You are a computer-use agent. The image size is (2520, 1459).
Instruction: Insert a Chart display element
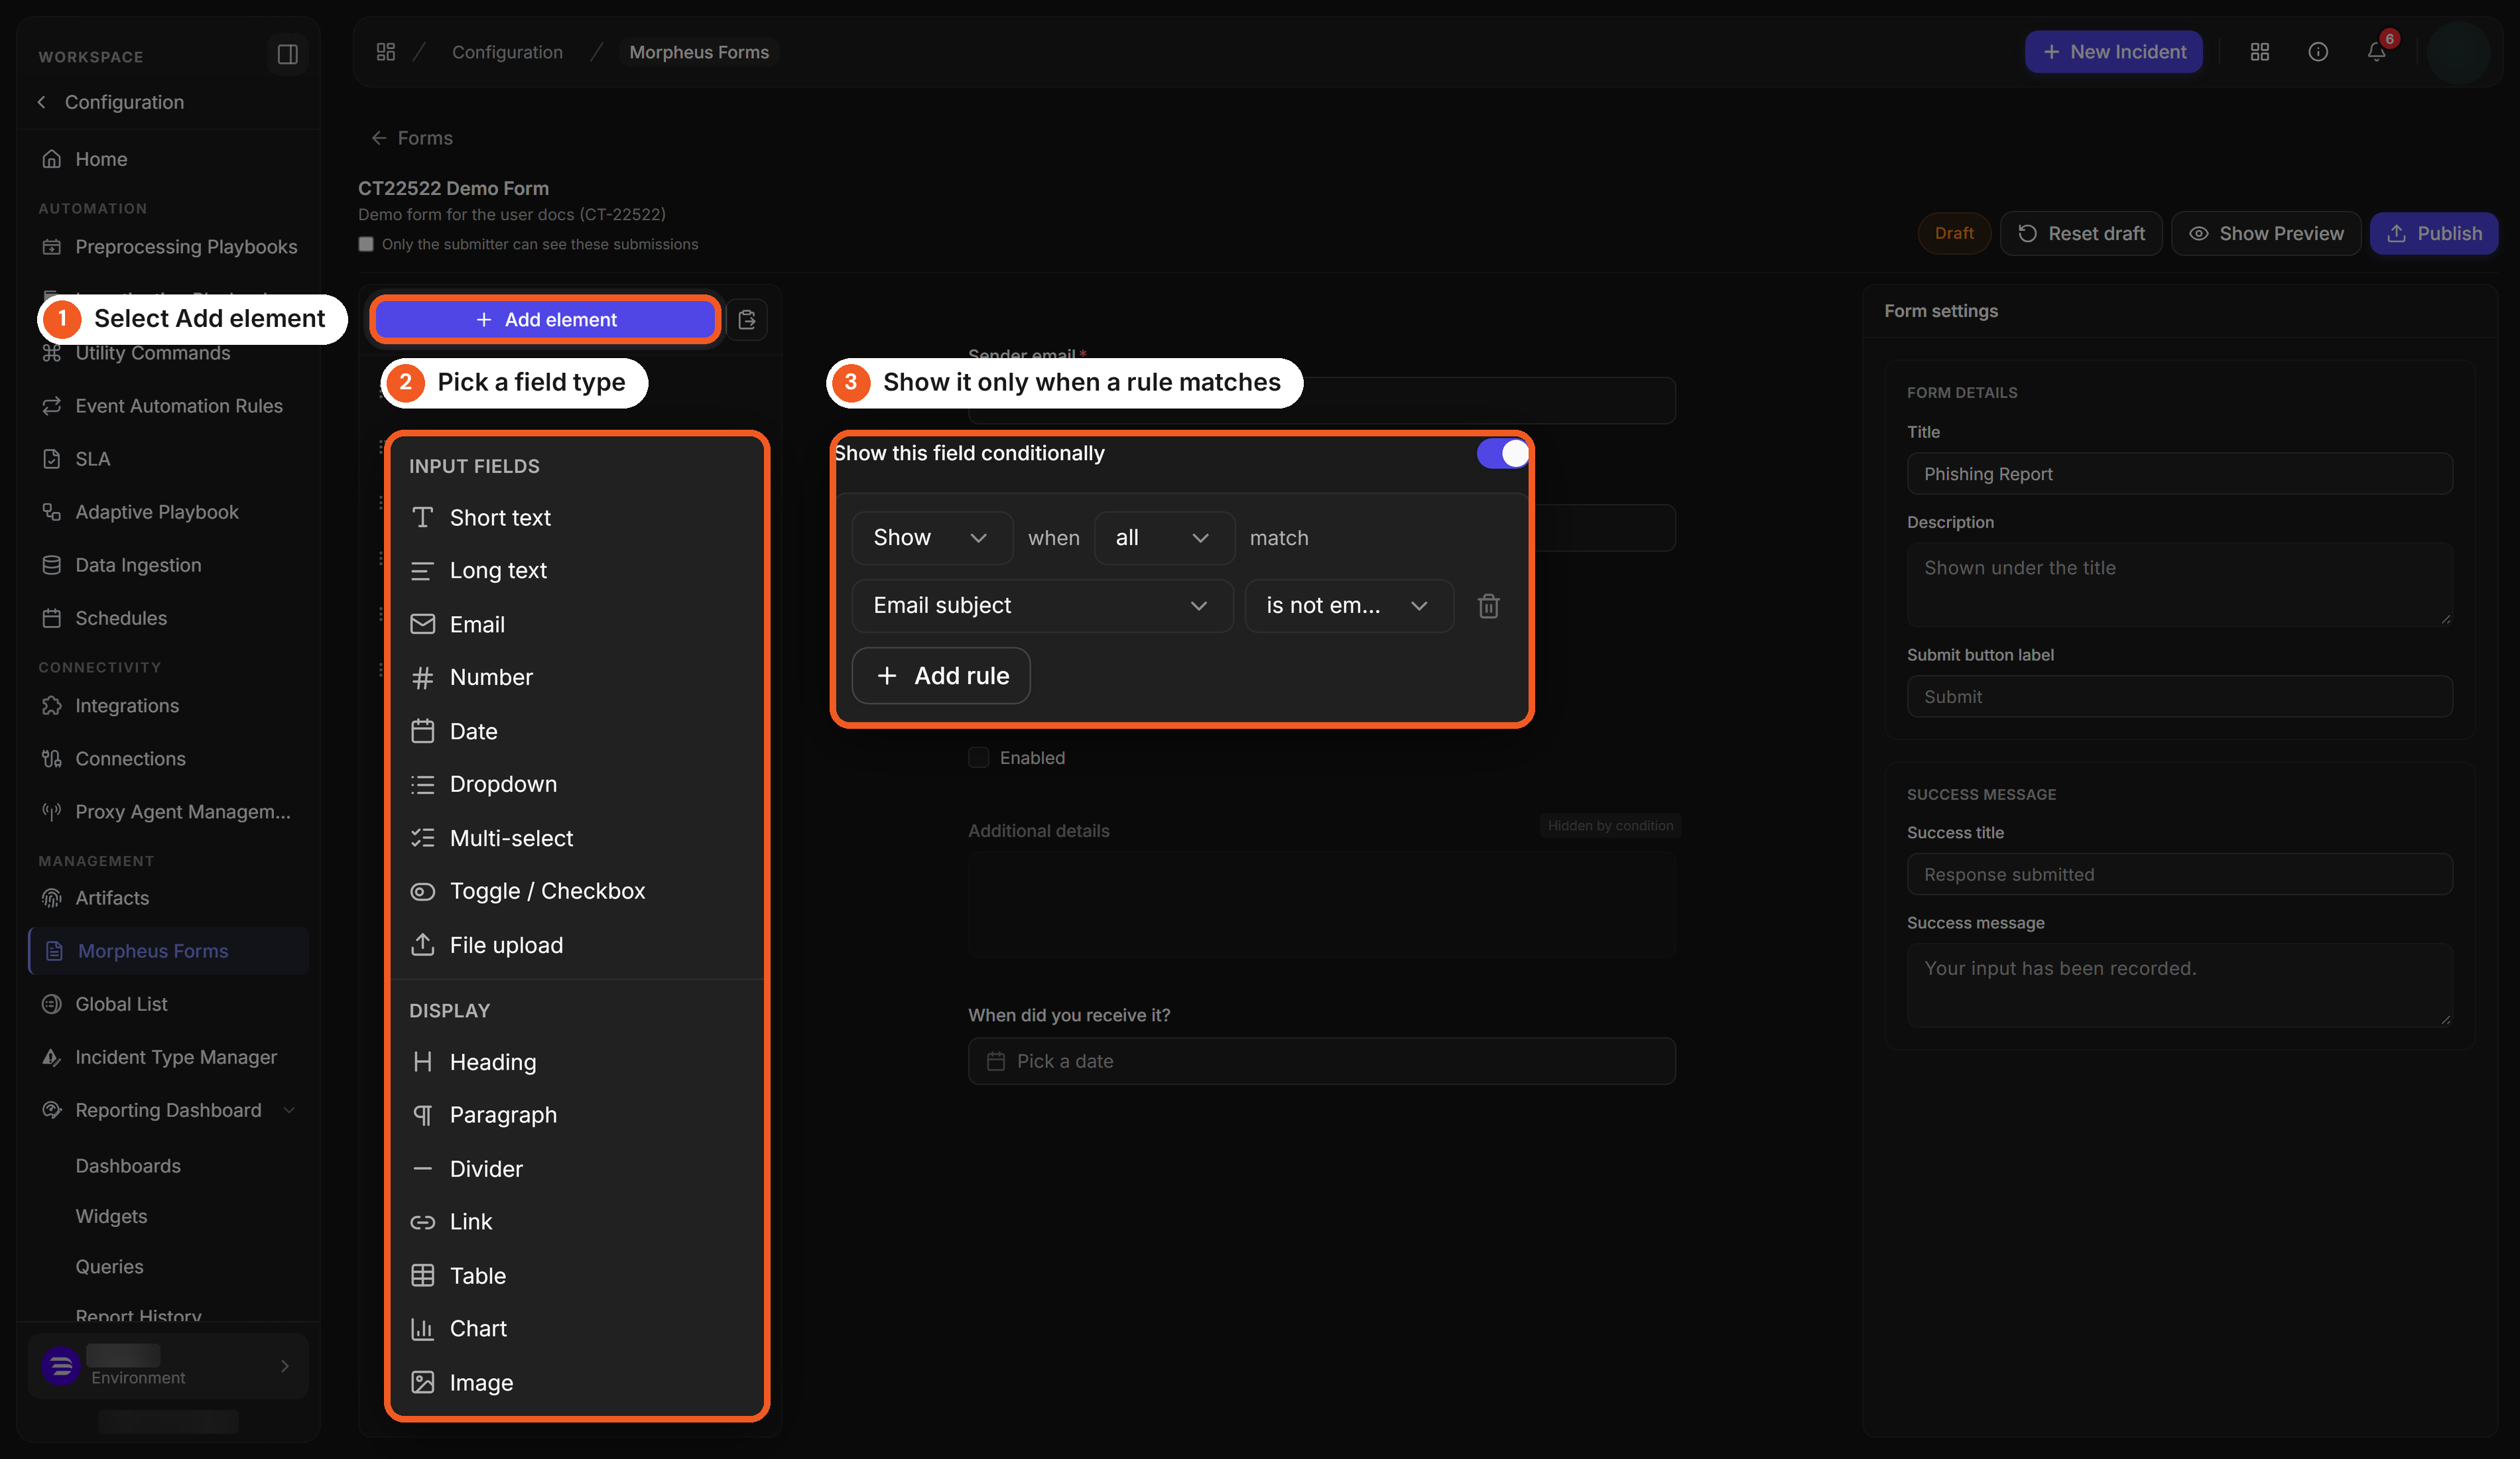tap(576, 1329)
